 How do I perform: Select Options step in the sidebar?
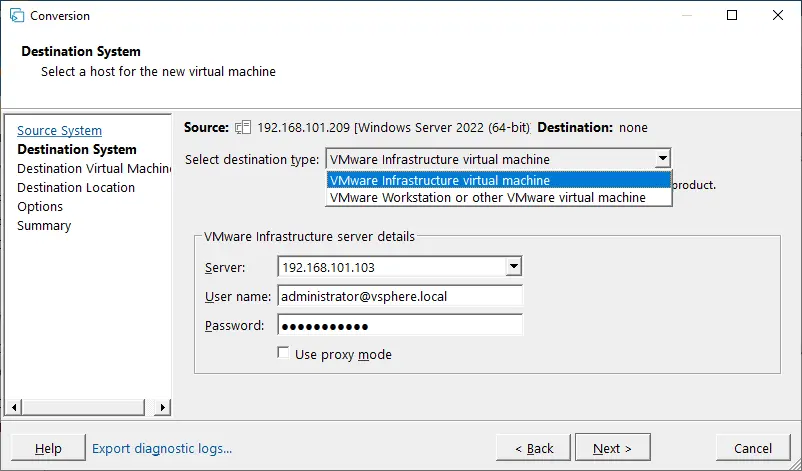coord(40,207)
